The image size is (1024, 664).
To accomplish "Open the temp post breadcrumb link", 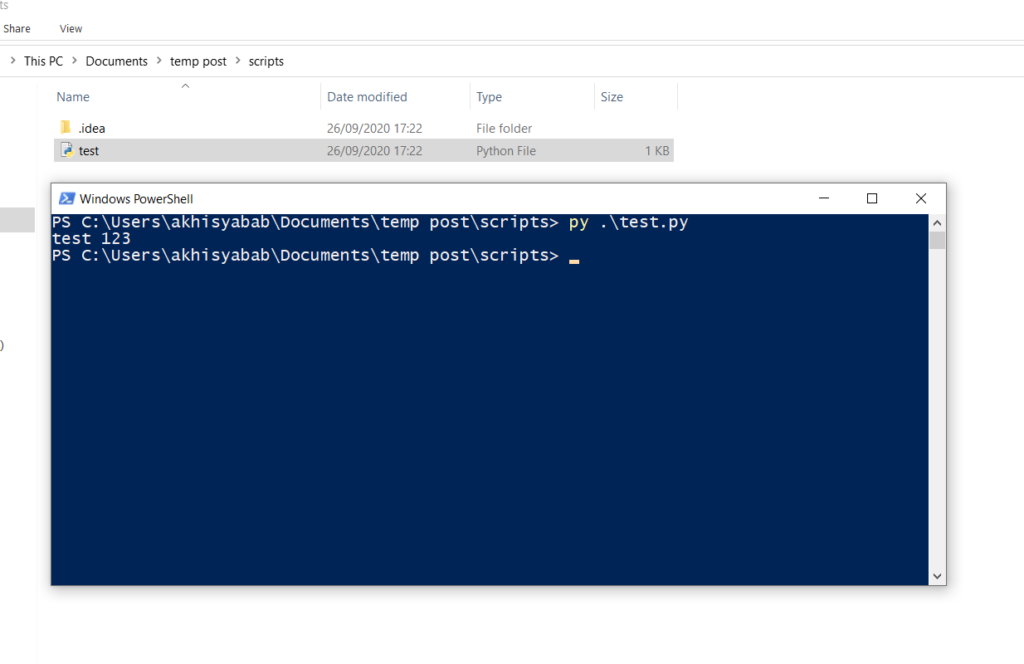I will [x=197, y=61].
